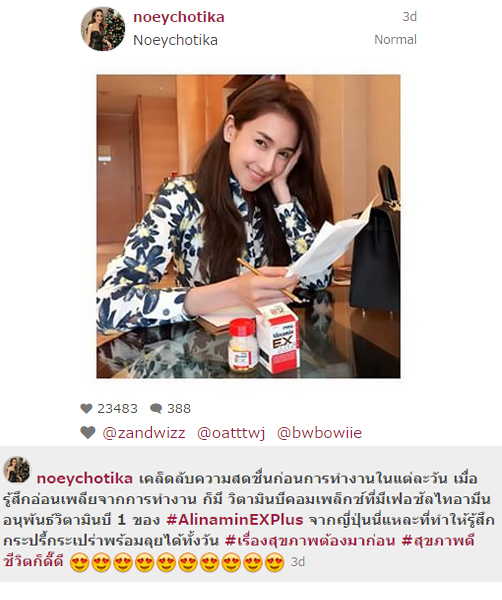Viewport: 502px width, 600px height.
Task: Click the heart icon beside 23483
Action: pyautogui.click(x=86, y=409)
